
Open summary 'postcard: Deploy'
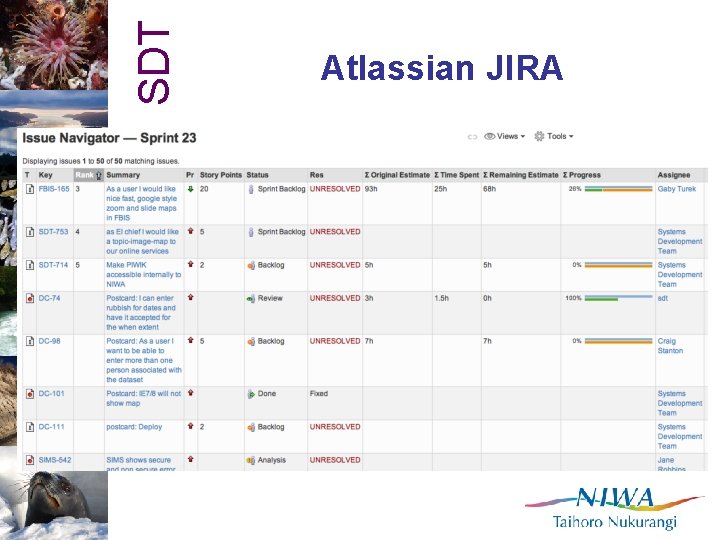(134, 427)
